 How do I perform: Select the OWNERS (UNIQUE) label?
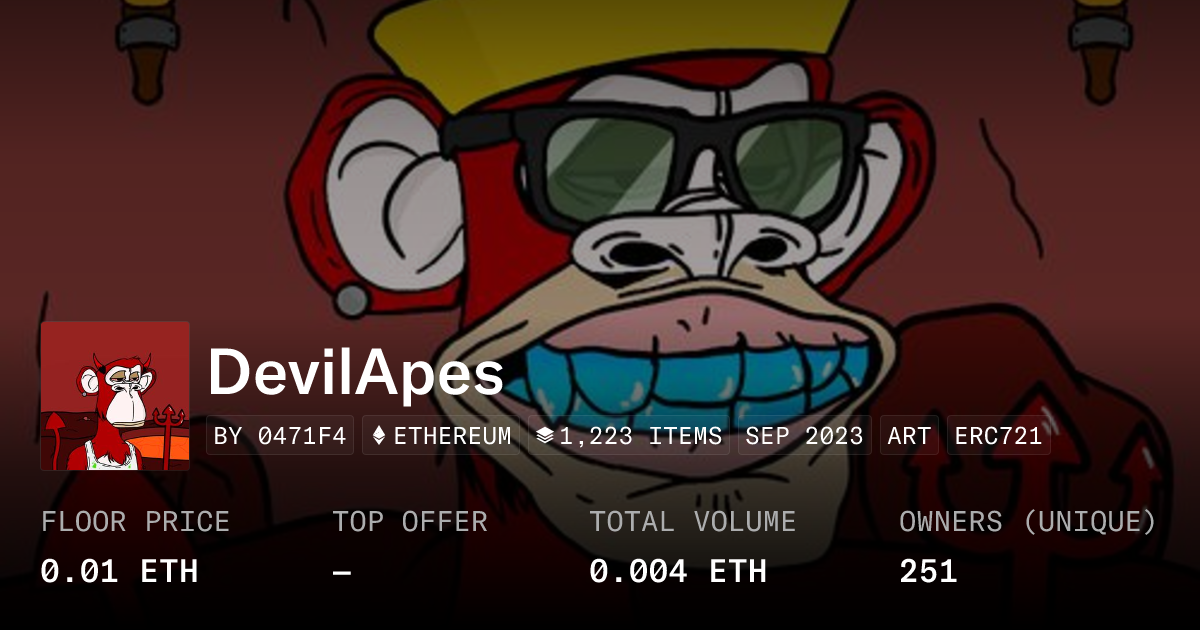click(x=1028, y=522)
